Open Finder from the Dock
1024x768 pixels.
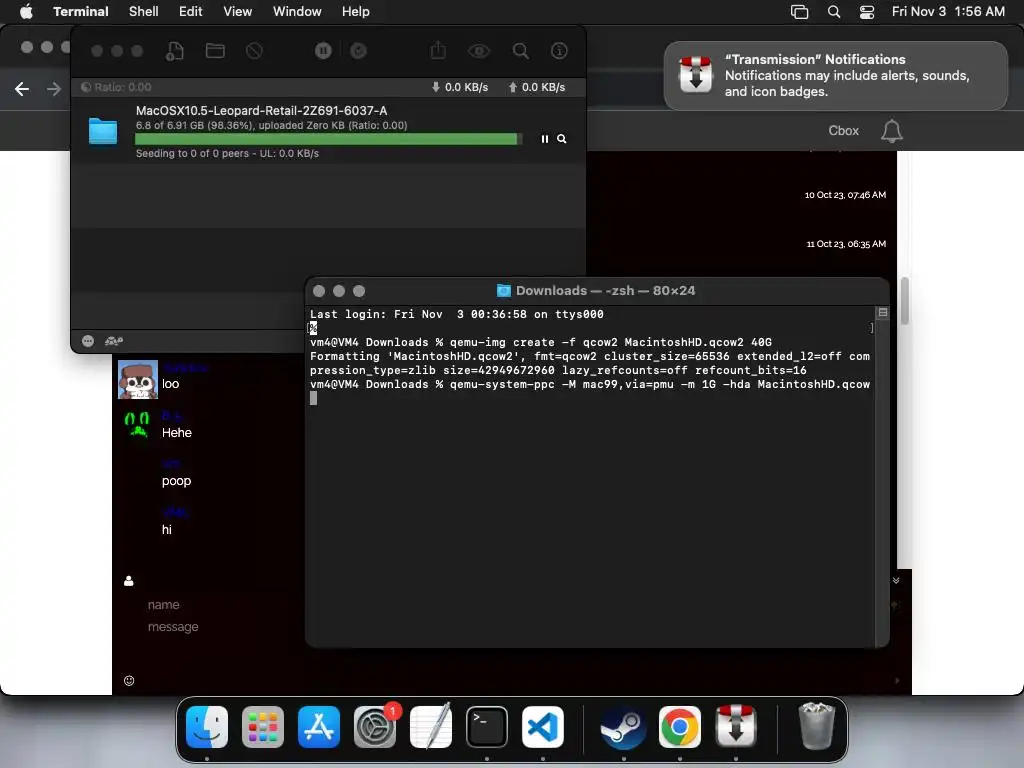pos(207,727)
